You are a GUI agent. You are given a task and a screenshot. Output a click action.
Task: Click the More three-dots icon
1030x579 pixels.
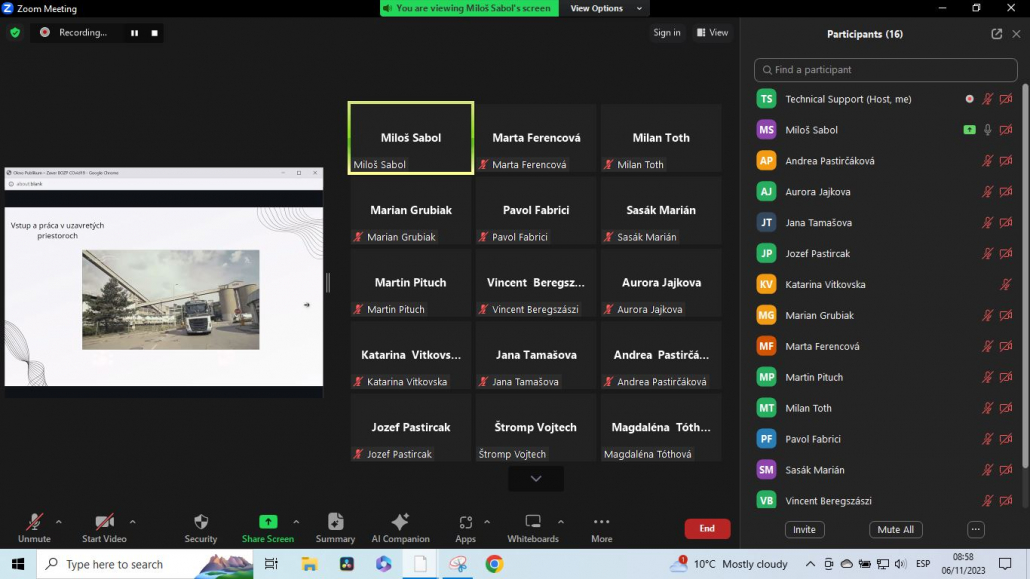(x=601, y=522)
